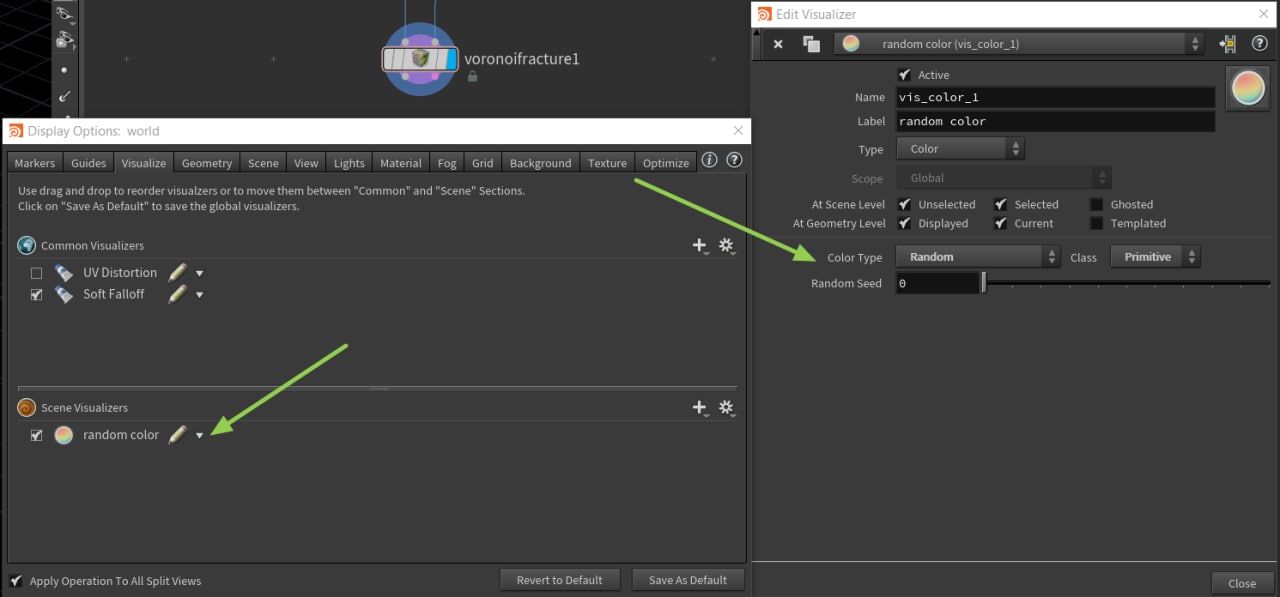The height and width of the screenshot is (597, 1280).
Task: Enable the Templated checkbox
Action: click(1096, 223)
